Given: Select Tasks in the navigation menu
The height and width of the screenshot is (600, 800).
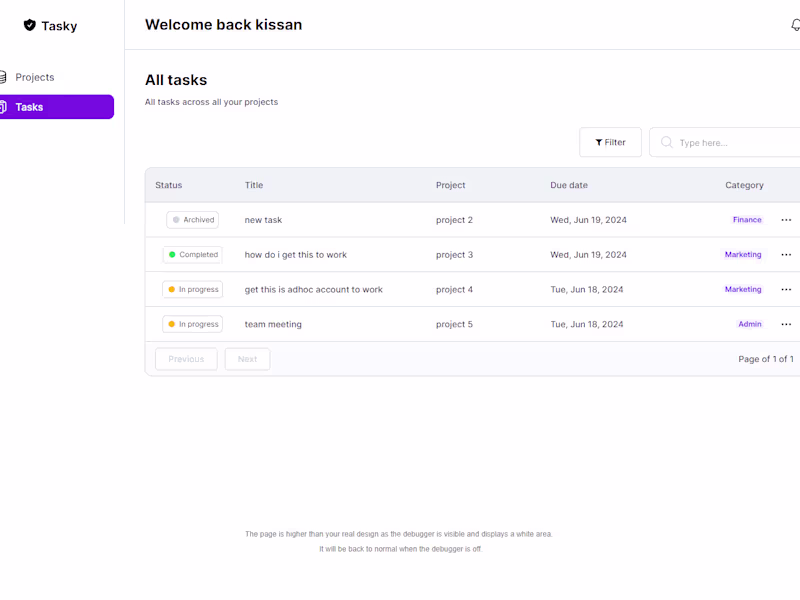Looking at the screenshot, I should tap(29, 106).
